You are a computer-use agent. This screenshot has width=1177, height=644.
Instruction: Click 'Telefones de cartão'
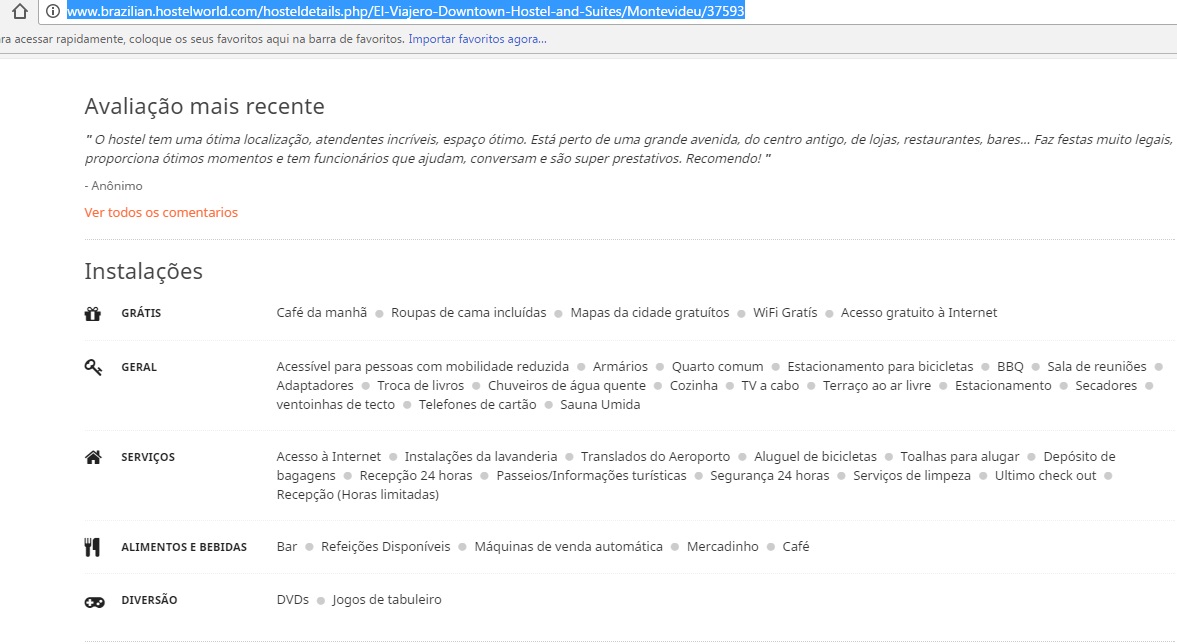pos(477,404)
